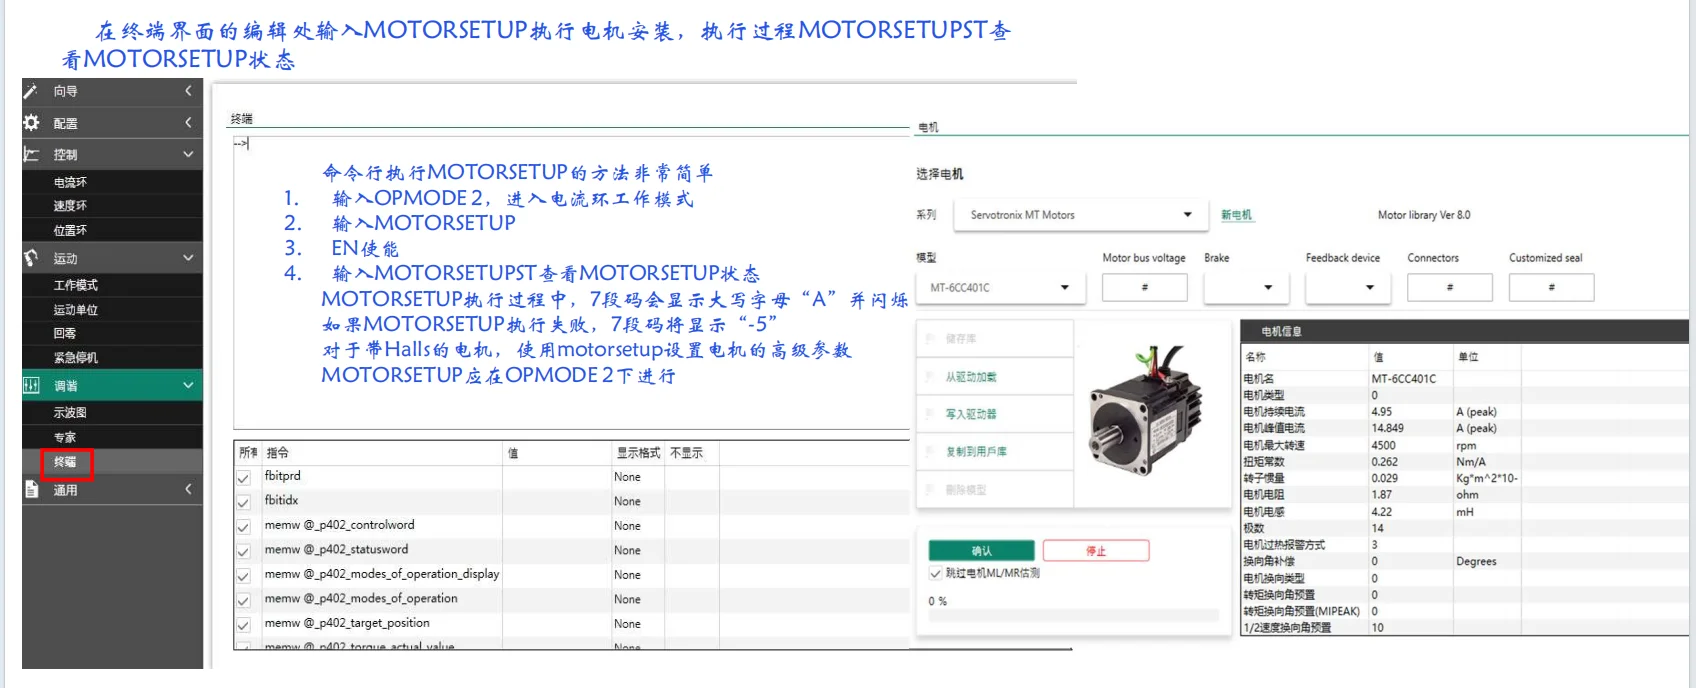Image resolution: width=1696 pixels, height=688 pixels.
Task: Expand the 通用 section chevron
Action: 188,489
